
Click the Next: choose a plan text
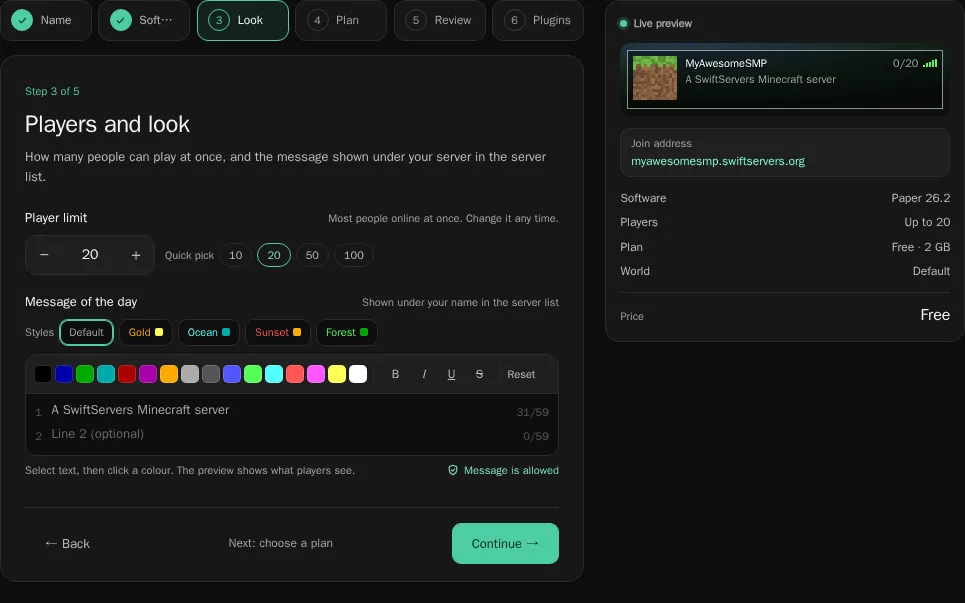pos(281,543)
